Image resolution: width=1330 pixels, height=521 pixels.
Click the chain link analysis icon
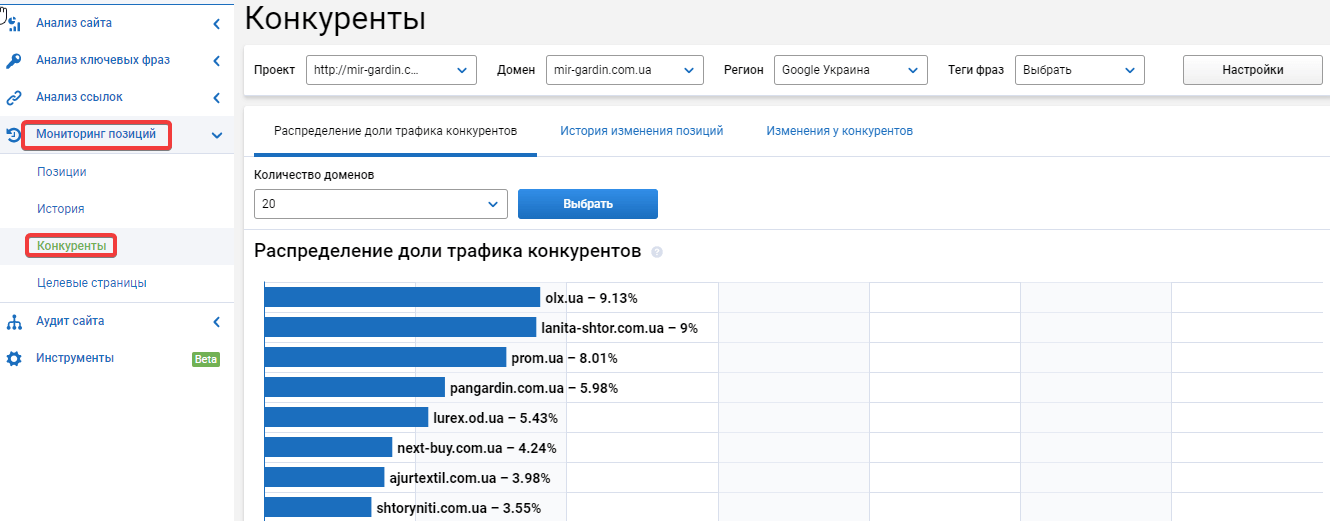[14, 97]
